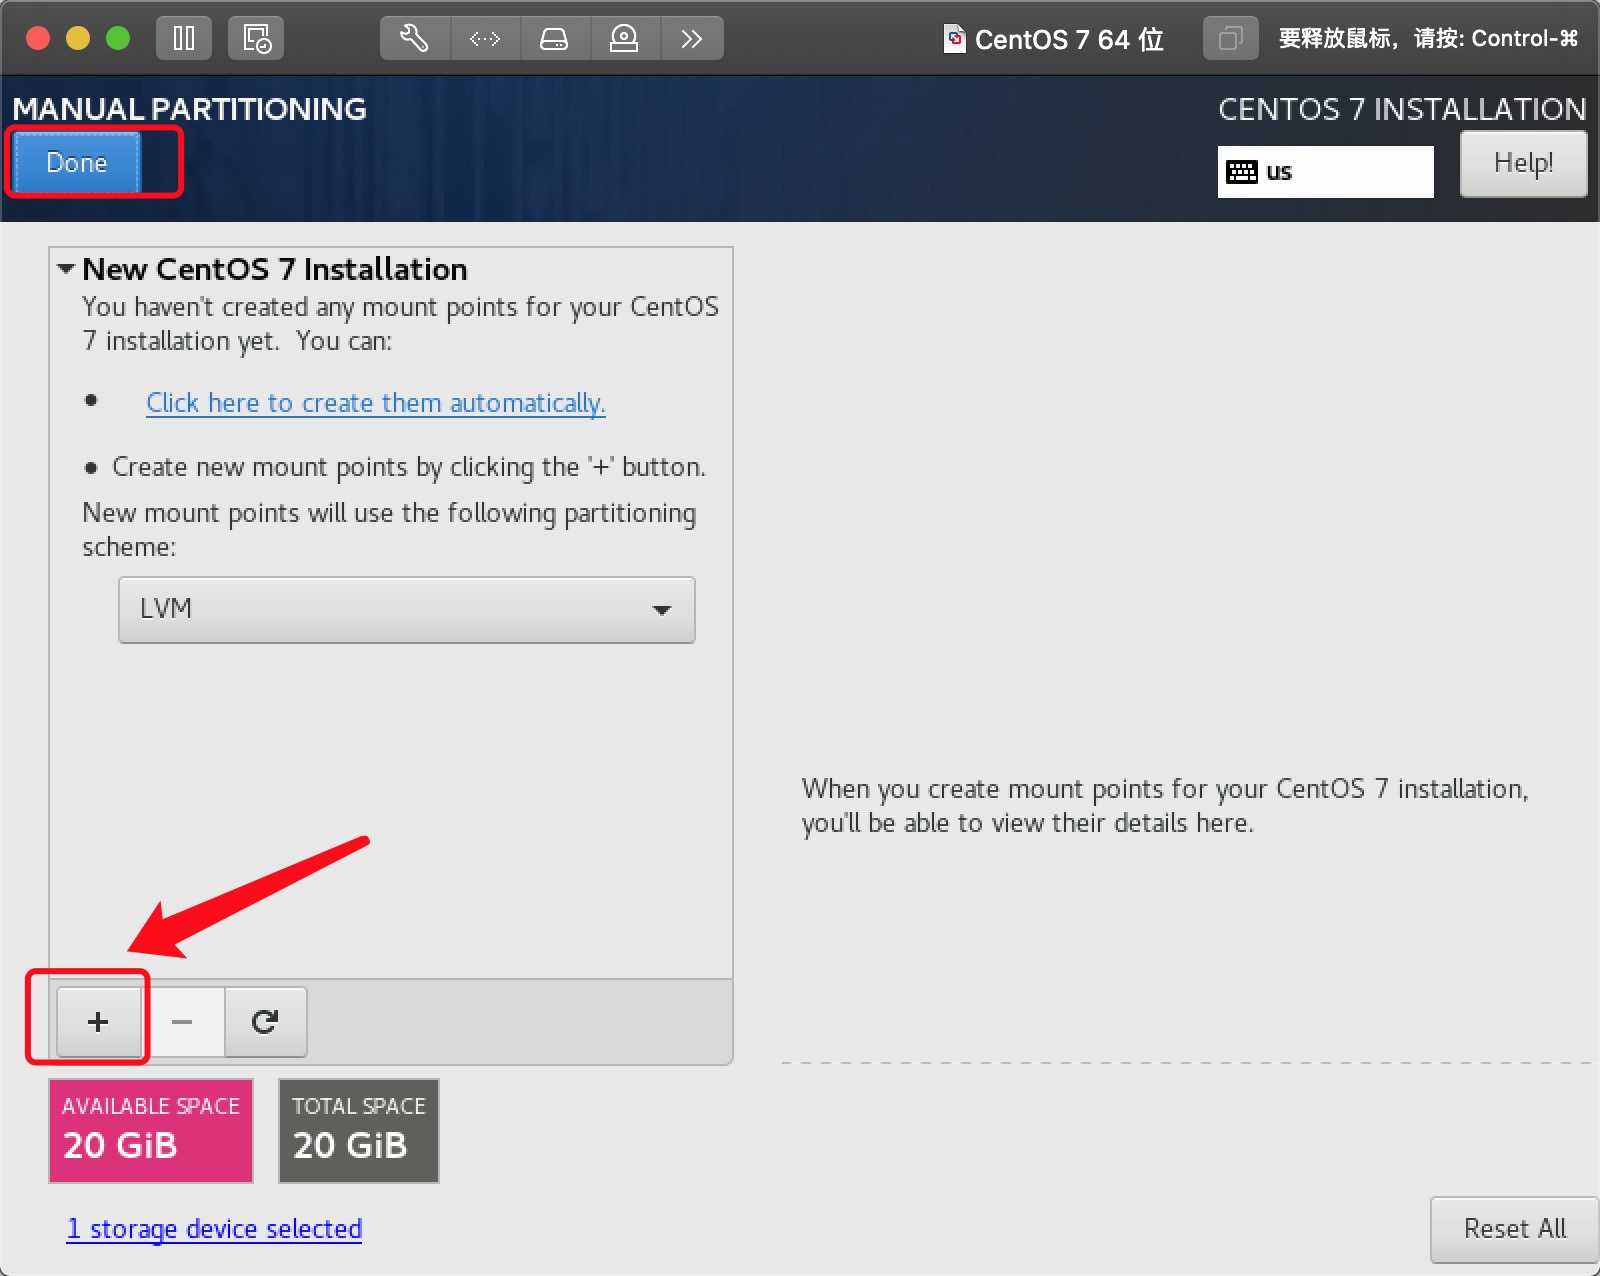This screenshot has height=1276, width=1600.
Task: Open 1 storage device selected link
Action: click(214, 1229)
